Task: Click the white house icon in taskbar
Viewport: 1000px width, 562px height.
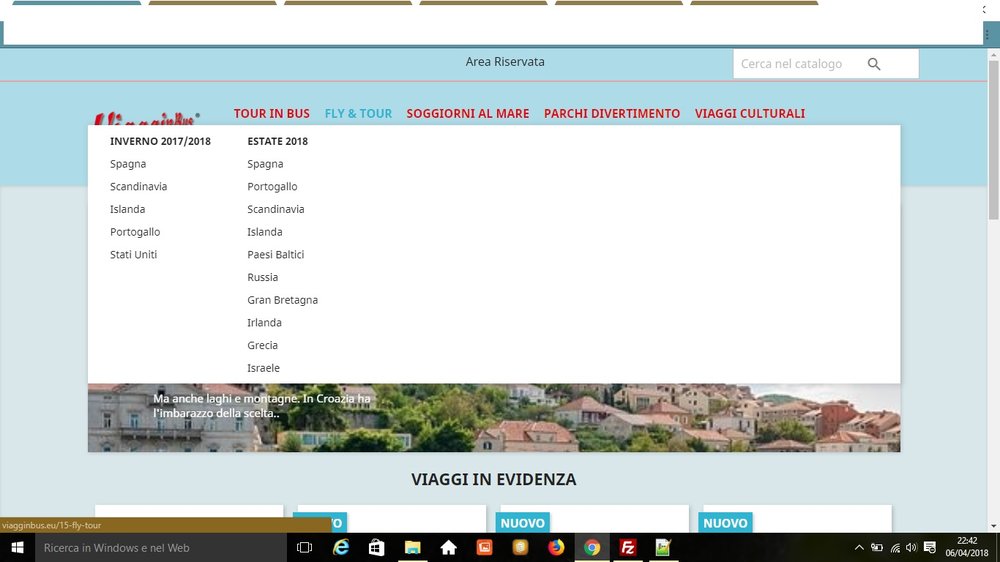Action: [448, 547]
